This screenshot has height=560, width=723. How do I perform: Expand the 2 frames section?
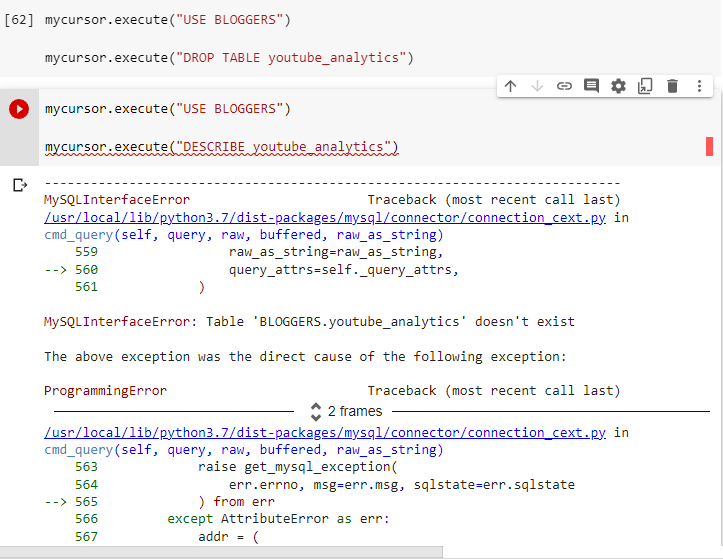(x=348, y=411)
